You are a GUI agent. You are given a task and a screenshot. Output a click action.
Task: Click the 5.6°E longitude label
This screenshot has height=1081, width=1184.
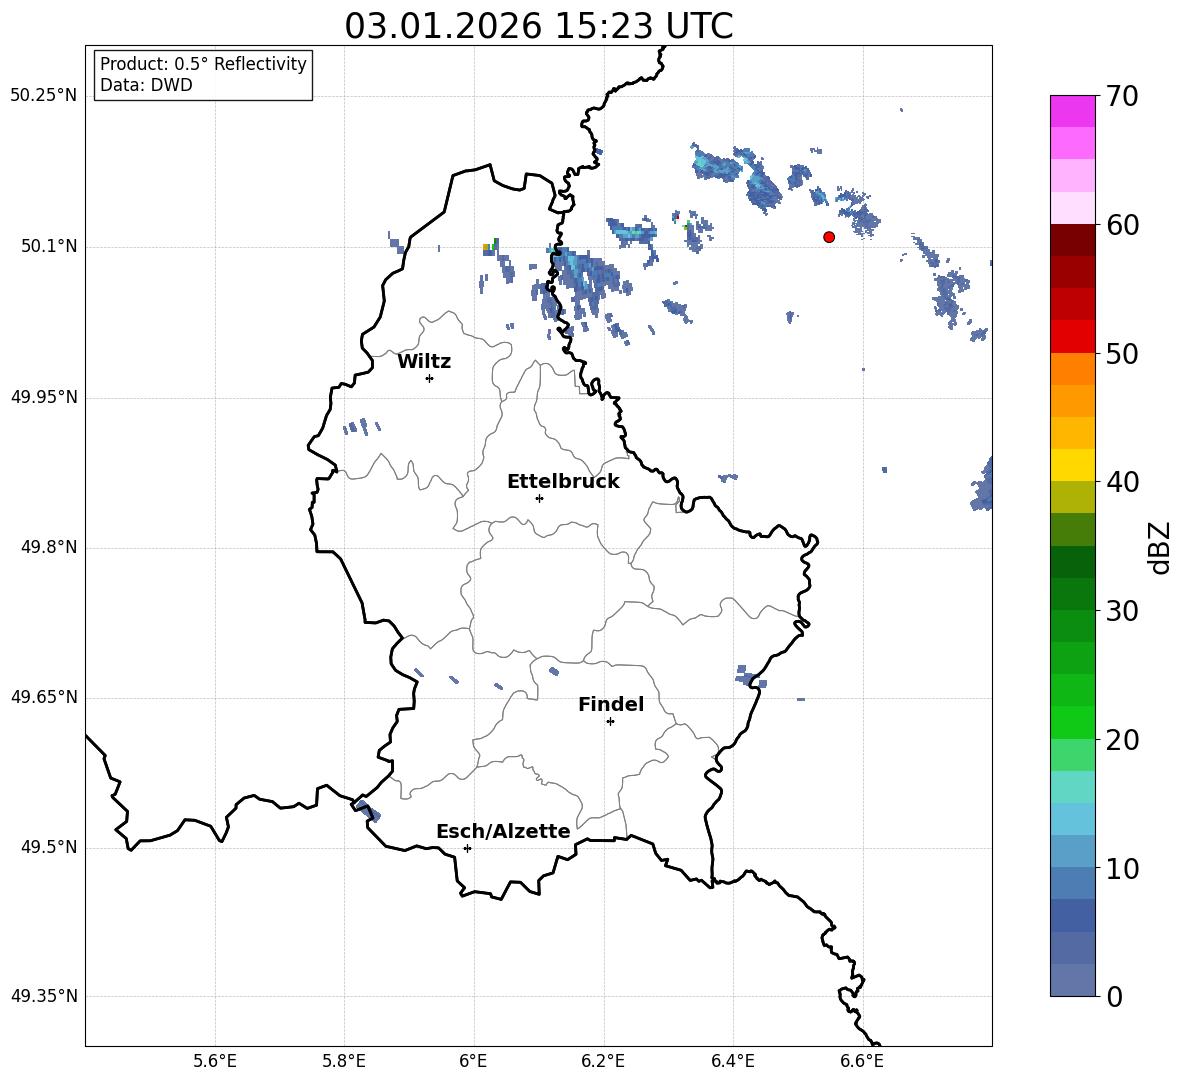pos(214,1061)
